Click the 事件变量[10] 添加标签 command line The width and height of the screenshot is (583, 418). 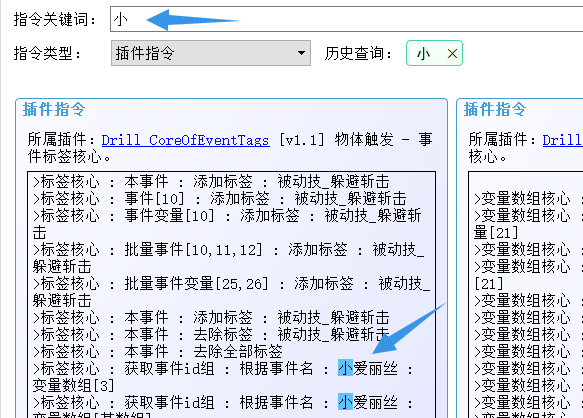[227, 224]
